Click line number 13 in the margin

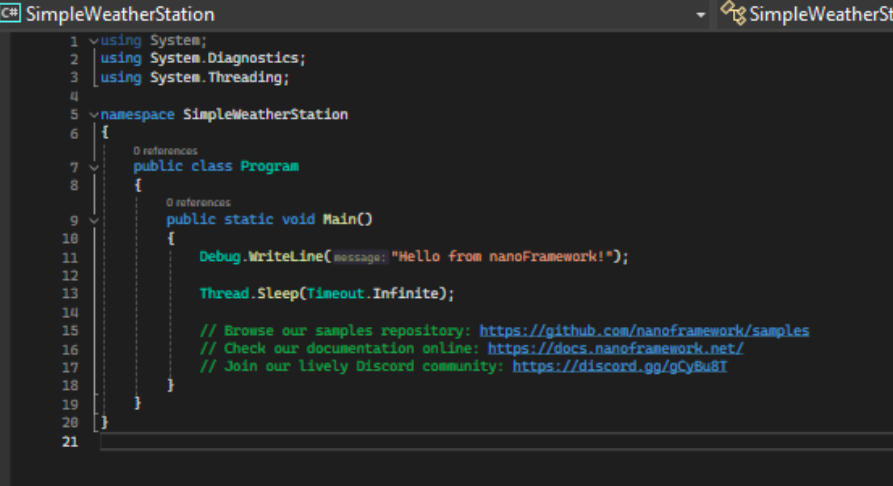point(70,294)
